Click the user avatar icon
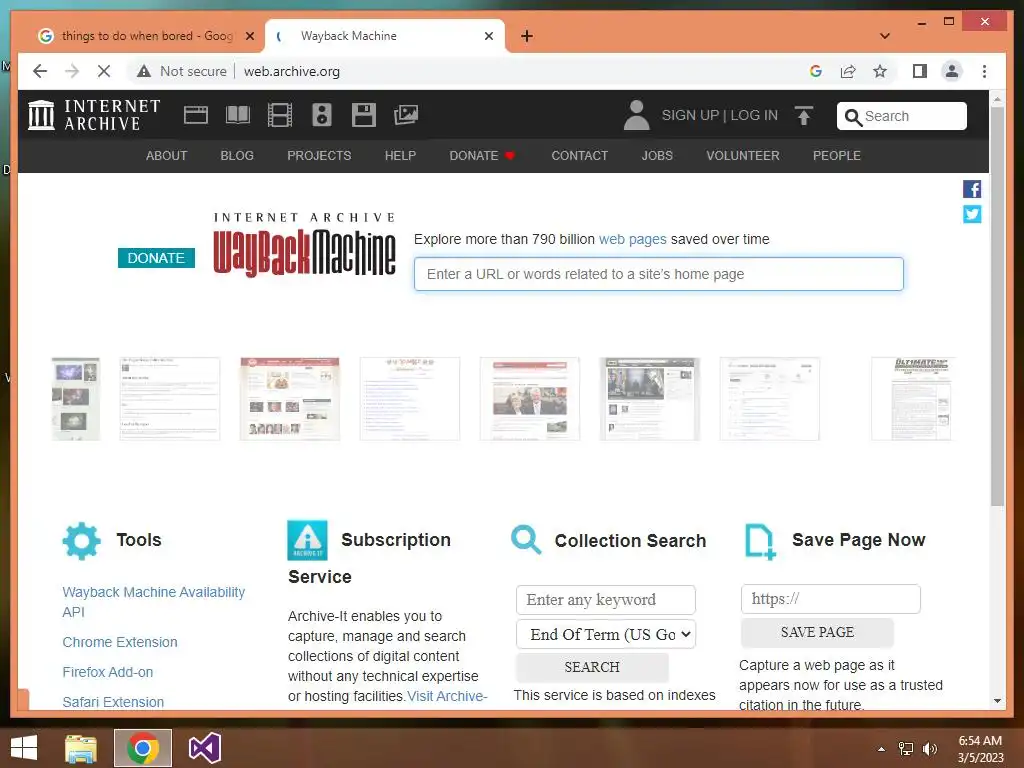Image resolution: width=1024 pixels, height=768 pixels. pos(636,115)
